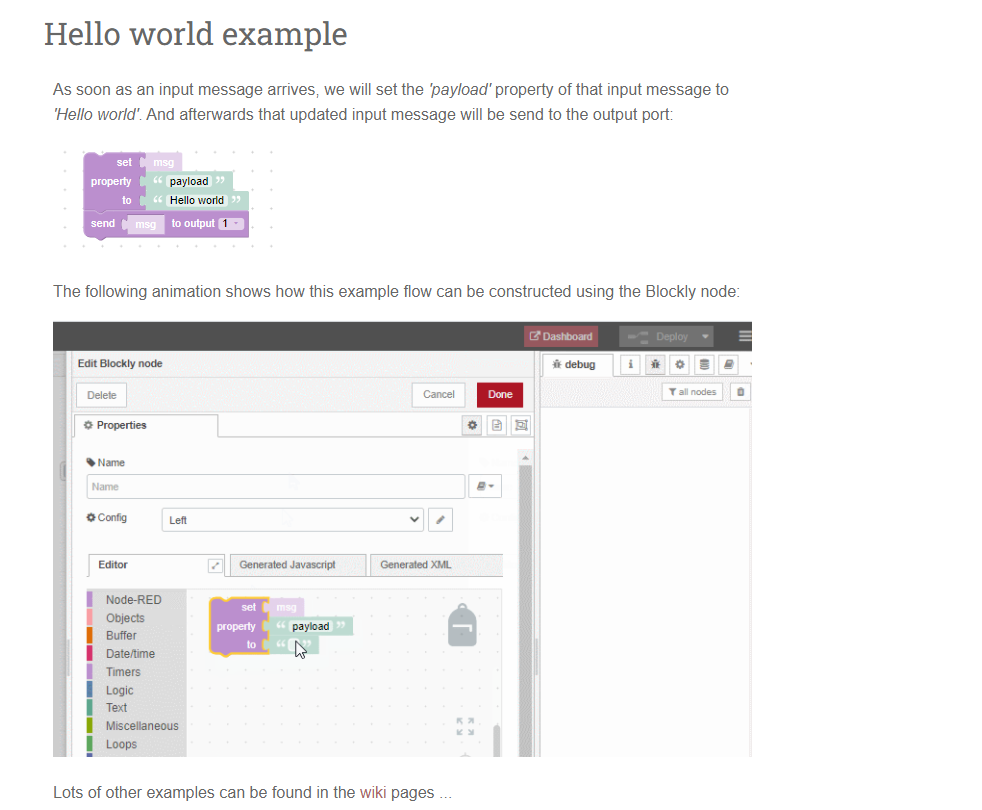The width and height of the screenshot is (982, 810).
Task: Open the context data database icon
Action: tap(704, 365)
